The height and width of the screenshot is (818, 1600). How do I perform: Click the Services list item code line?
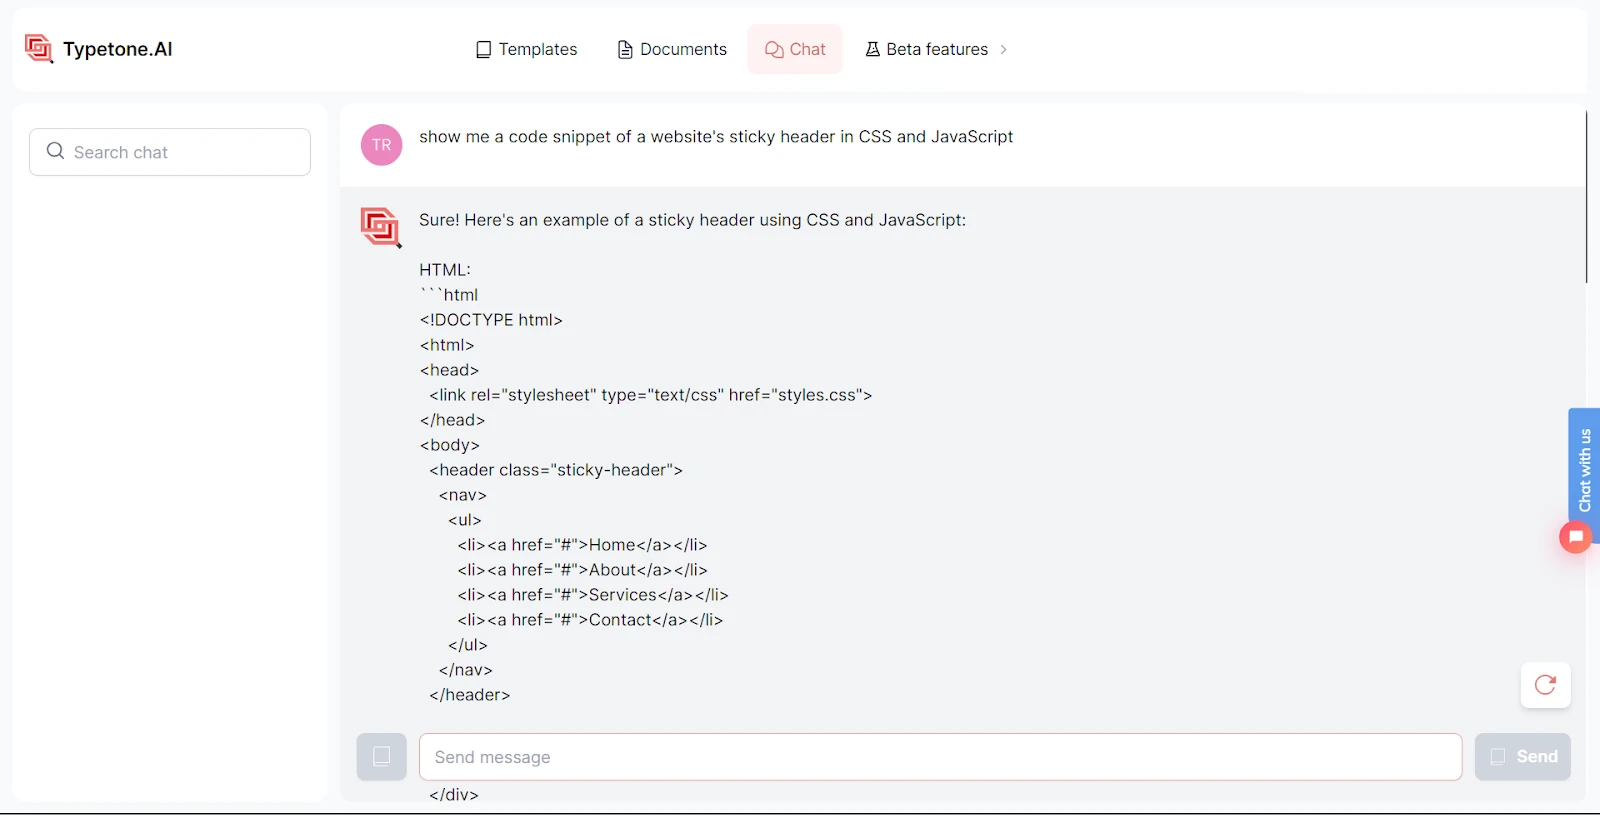pos(593,595)
